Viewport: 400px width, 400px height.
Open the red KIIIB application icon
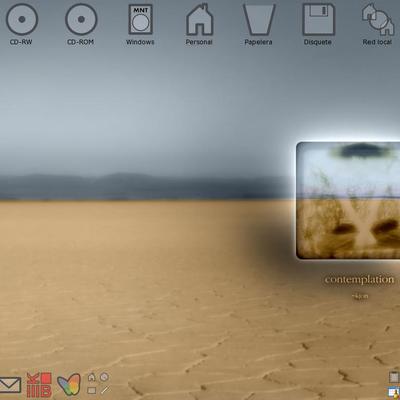click(39, 385)
